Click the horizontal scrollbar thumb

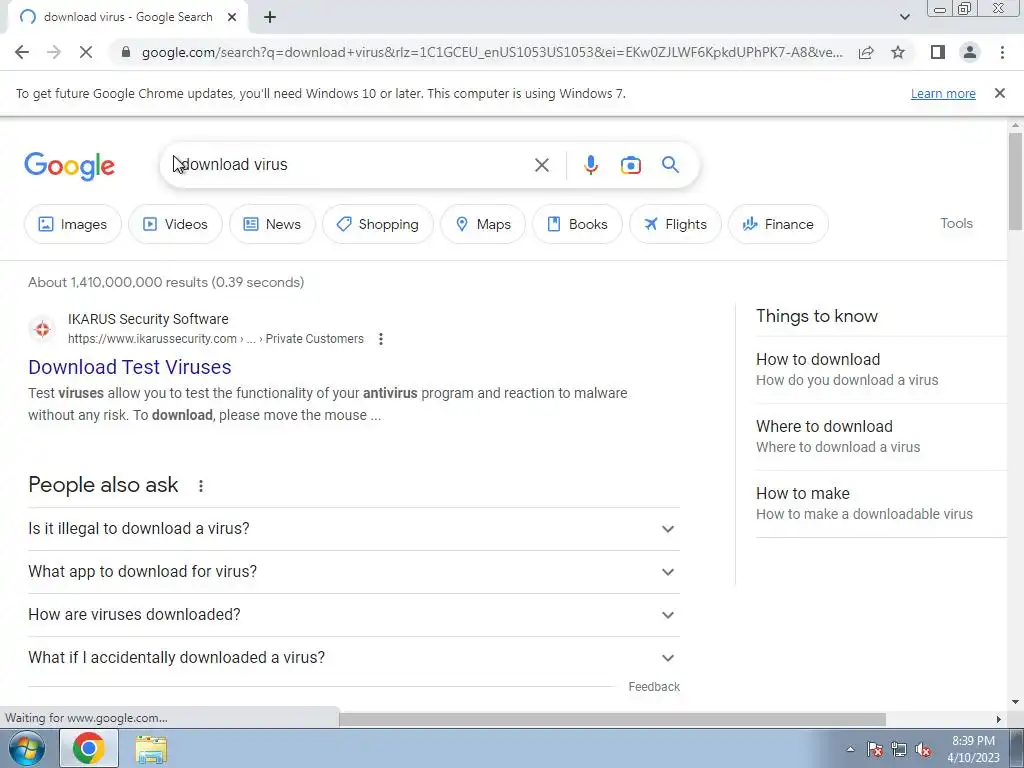coord(612,719)
